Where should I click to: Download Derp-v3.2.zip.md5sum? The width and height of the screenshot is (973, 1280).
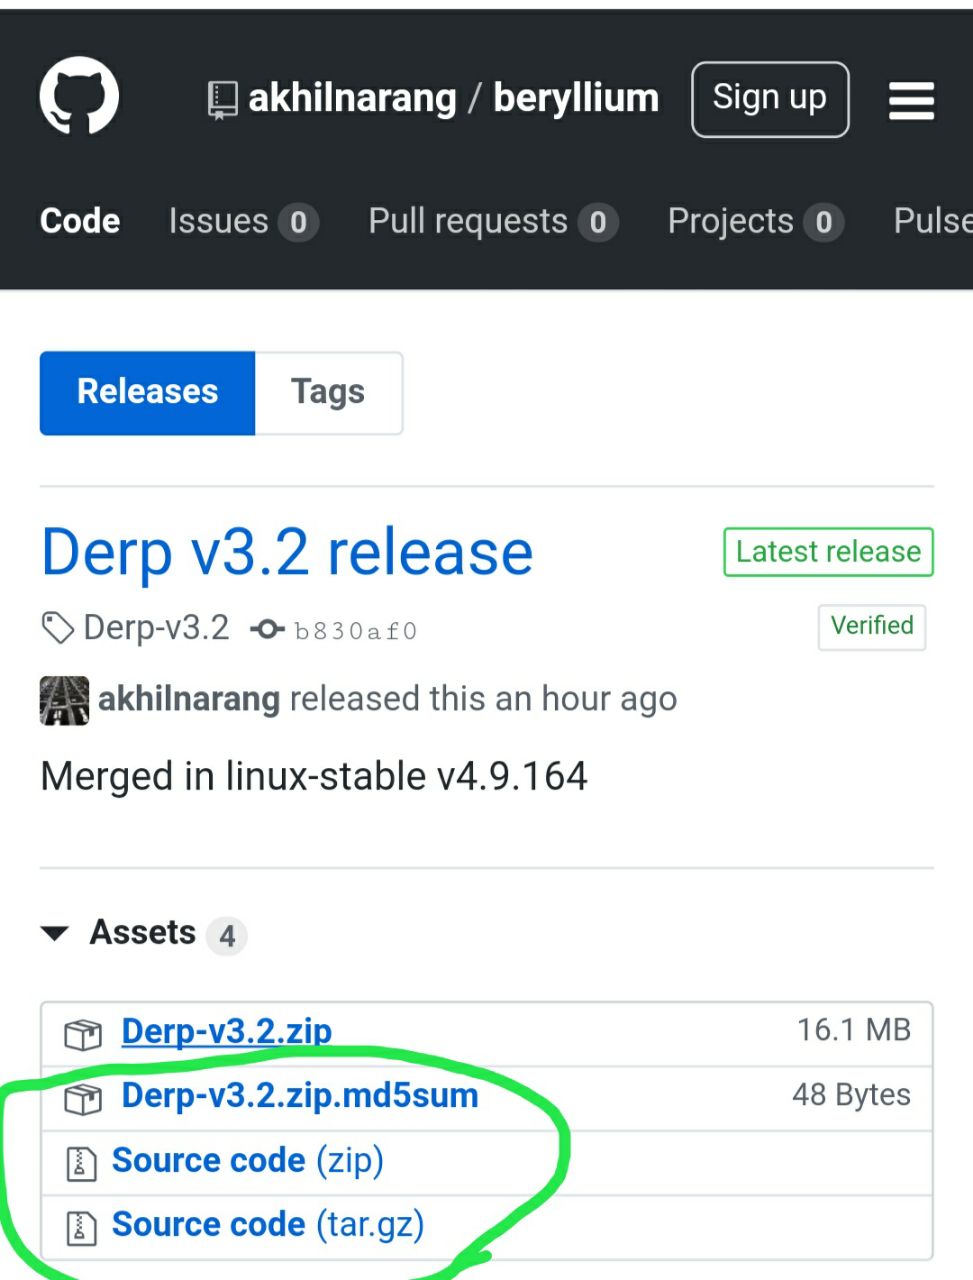[x=300, y=1095]
